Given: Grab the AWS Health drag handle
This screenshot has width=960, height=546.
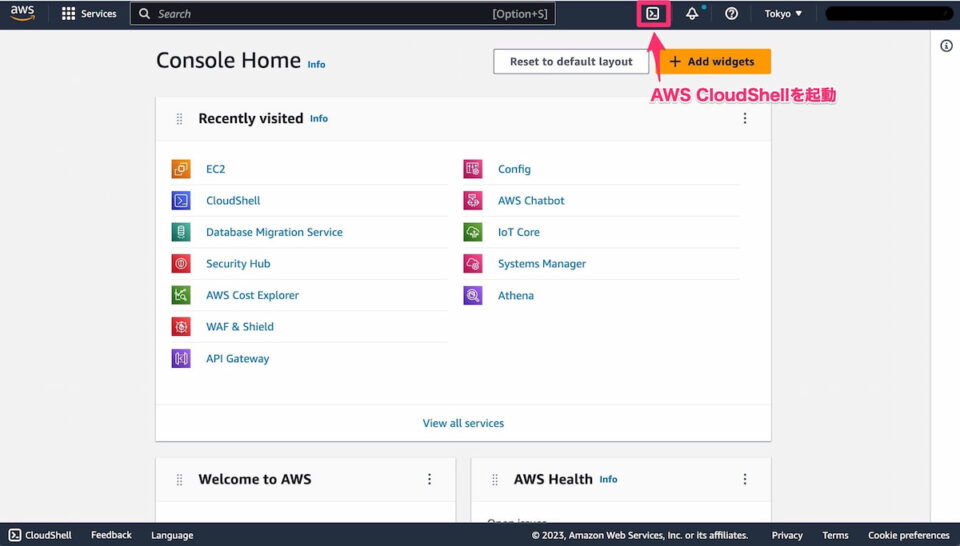Looking at the screenshot, I should click(495, 479).
